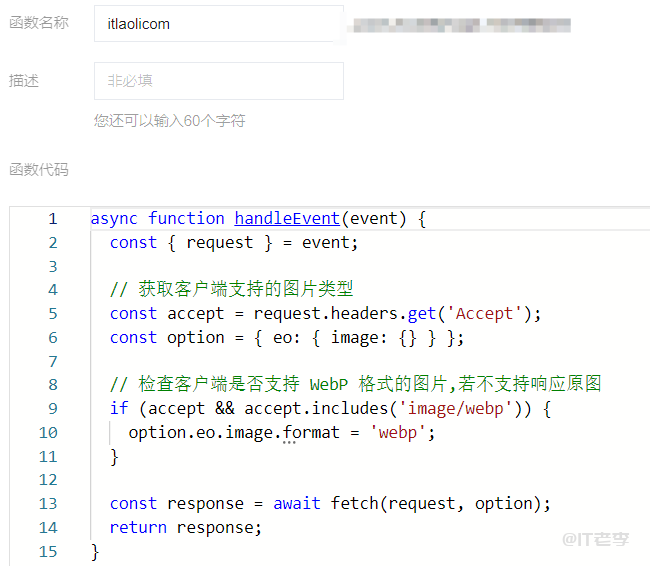Place cursor on the await keyword
The image size is (650, 566).
pos(297,504)
